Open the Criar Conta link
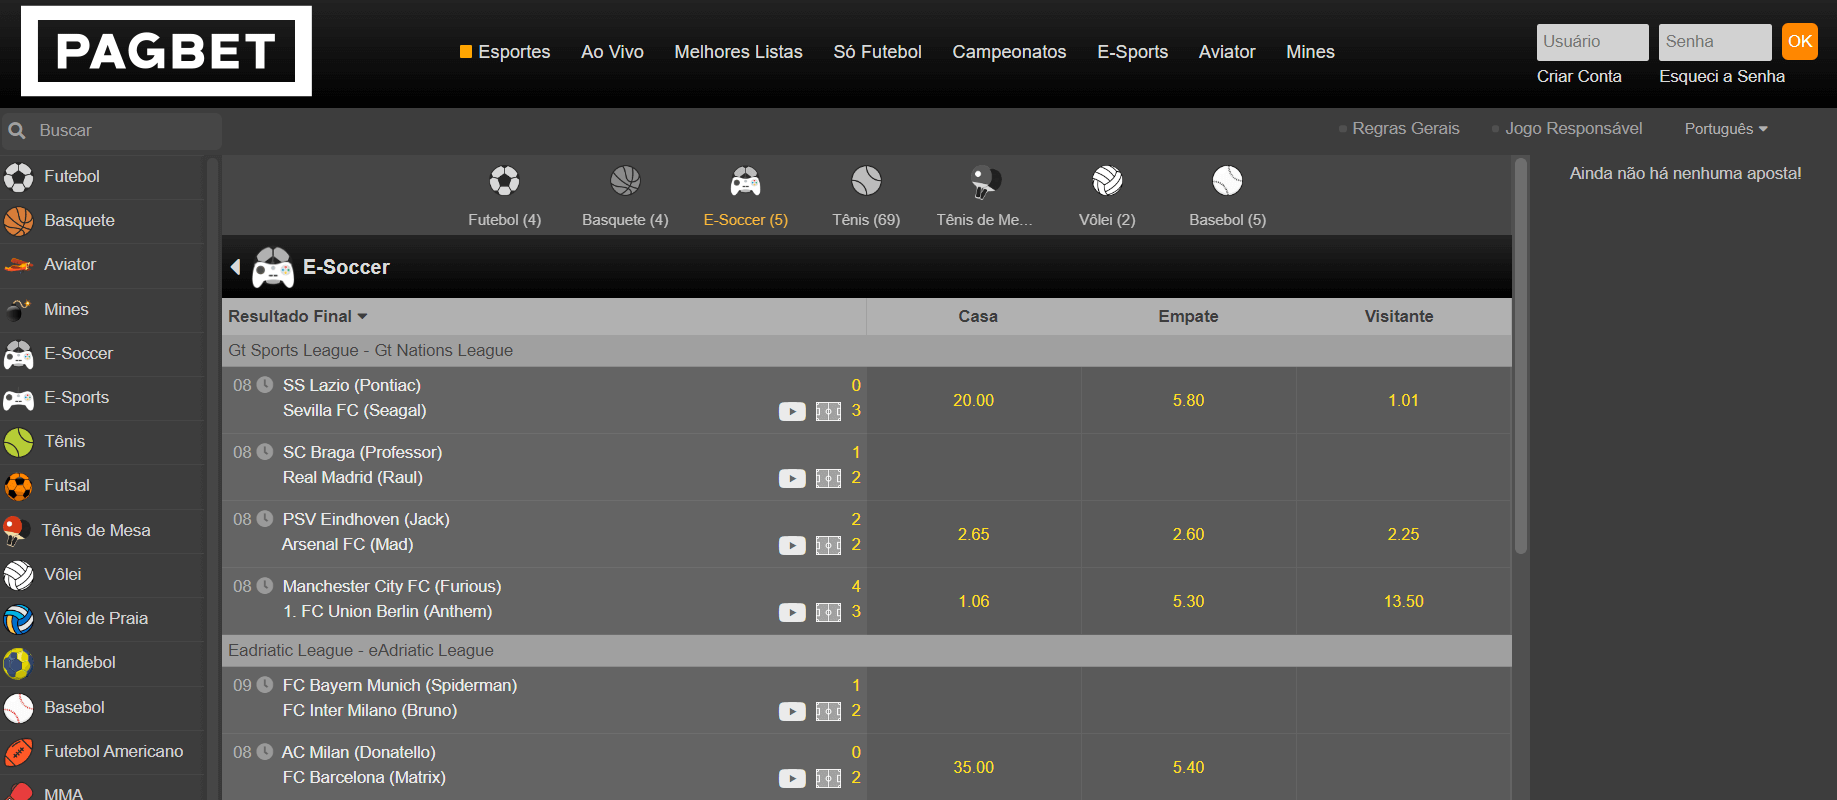 tap(1579, 77)
